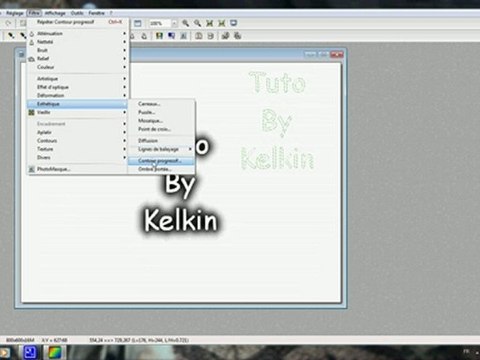Image resolution: width=480 pixels, height=360 pixels.
Task: Expand the Effet d'optique submenu
Action: click(77, 87)
